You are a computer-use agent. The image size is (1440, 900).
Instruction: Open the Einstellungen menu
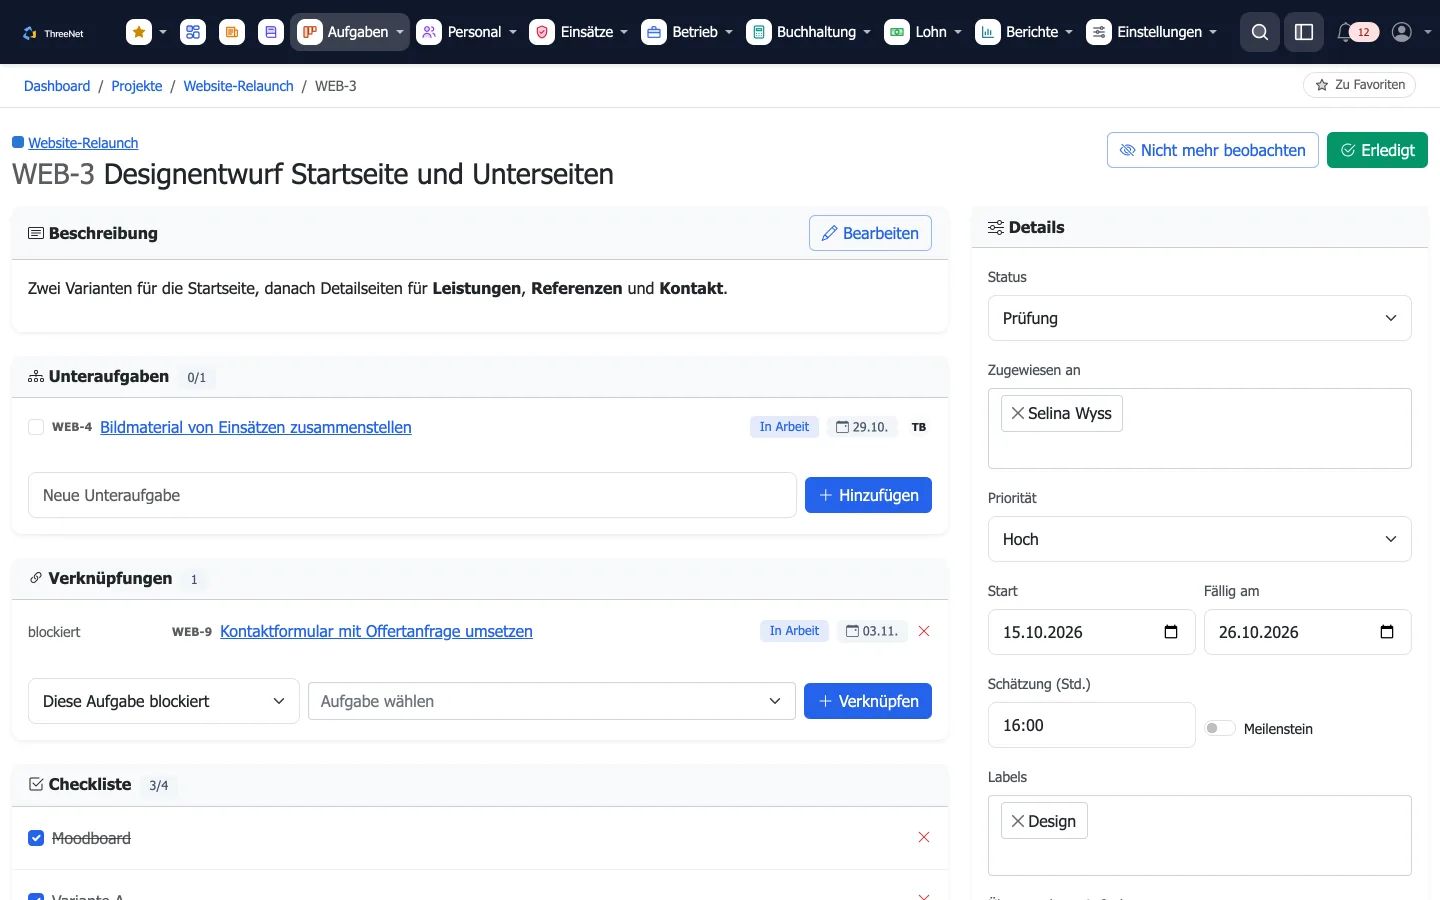click(x=1152, y=32)
